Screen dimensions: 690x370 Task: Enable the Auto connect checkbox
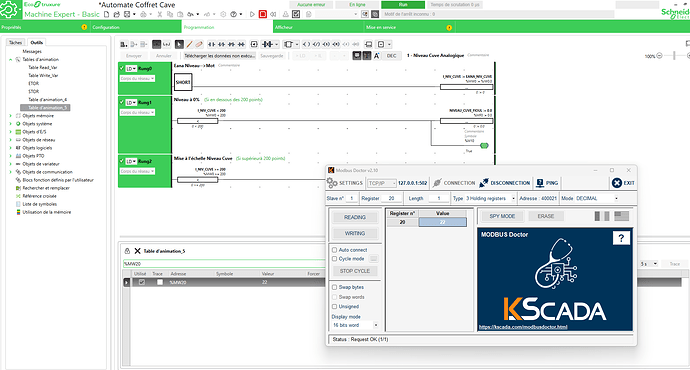(334, 250)
